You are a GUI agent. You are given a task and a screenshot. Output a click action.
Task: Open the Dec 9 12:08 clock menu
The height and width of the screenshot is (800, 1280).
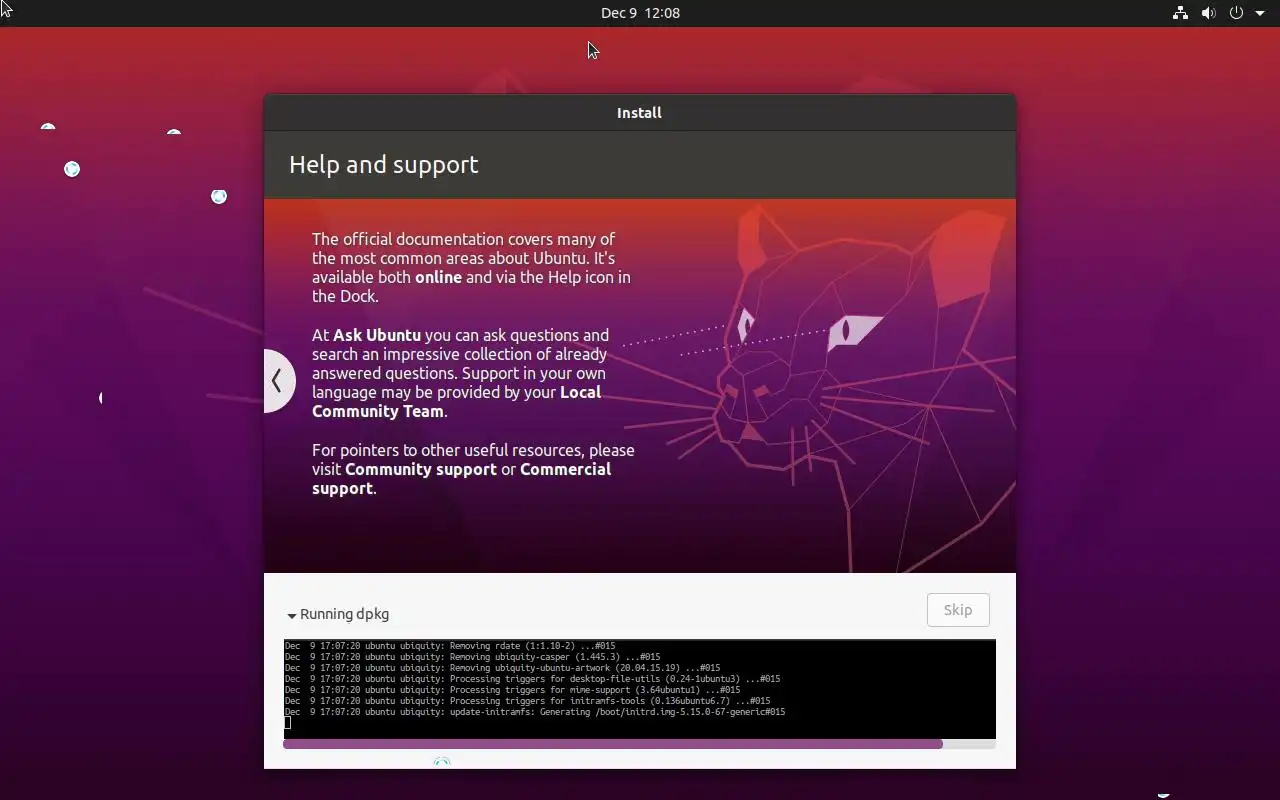[x=640, y=13]
